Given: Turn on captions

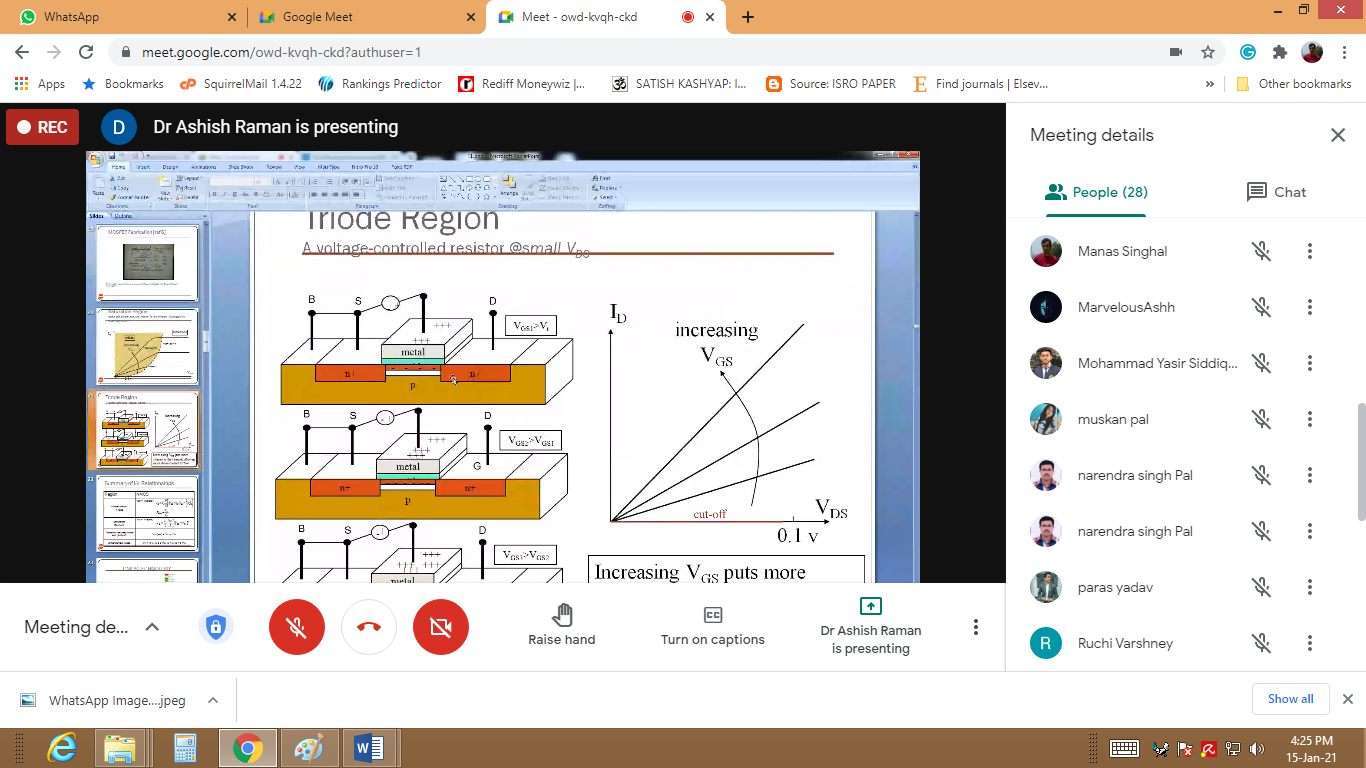Looking at the screenshot, I should [712, 626].
